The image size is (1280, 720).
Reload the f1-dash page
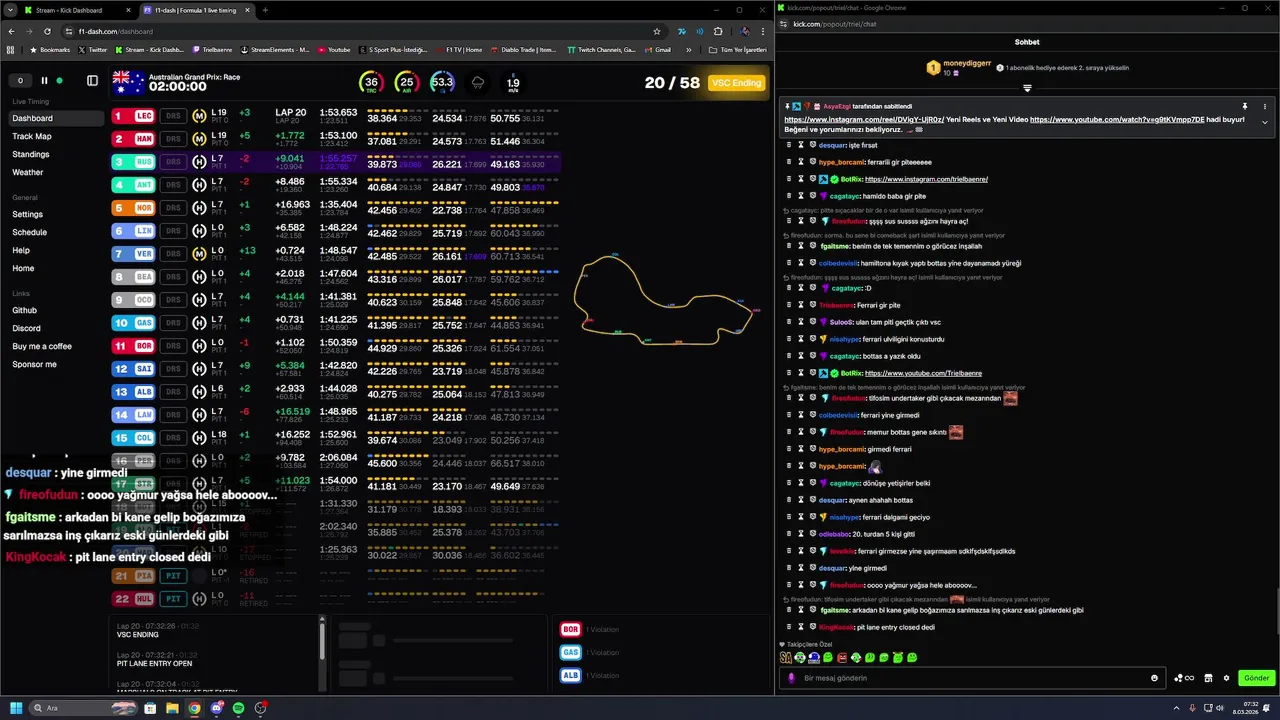47,31
